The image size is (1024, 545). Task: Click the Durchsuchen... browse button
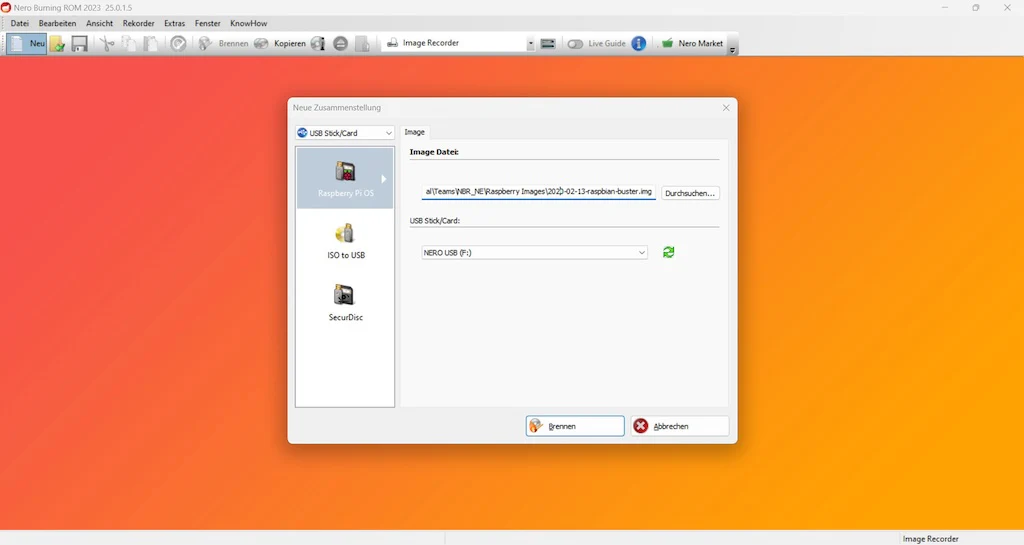(x=690, y=193)
